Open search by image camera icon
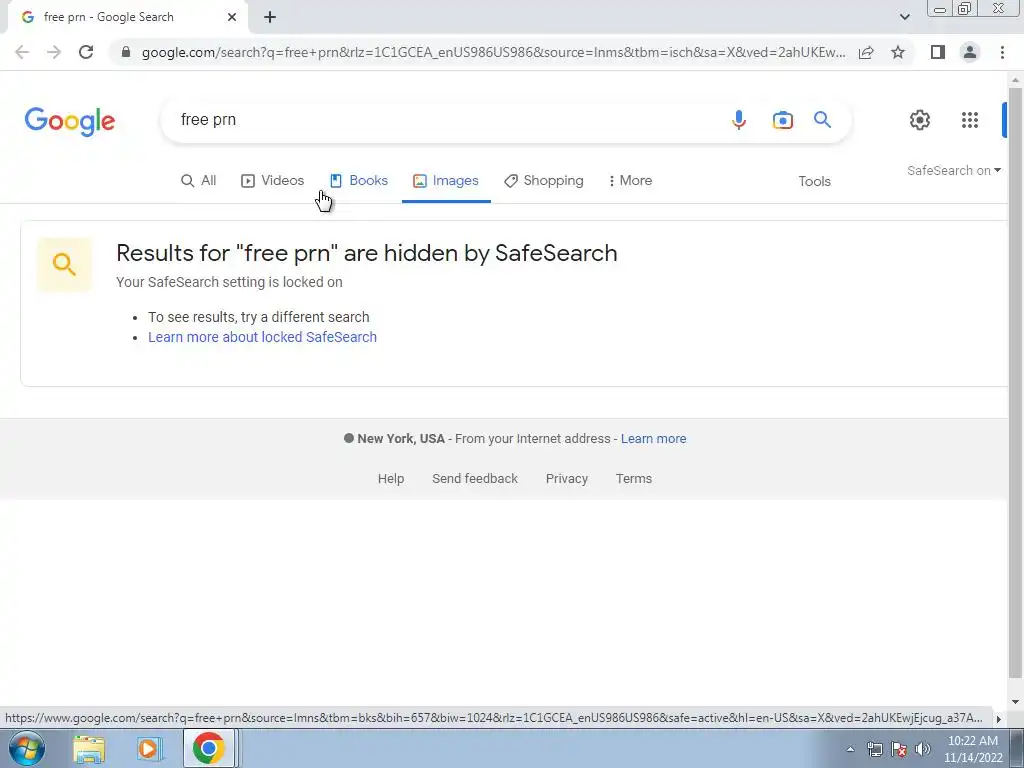Screen dimensions: 1024x768 (782, 120)
